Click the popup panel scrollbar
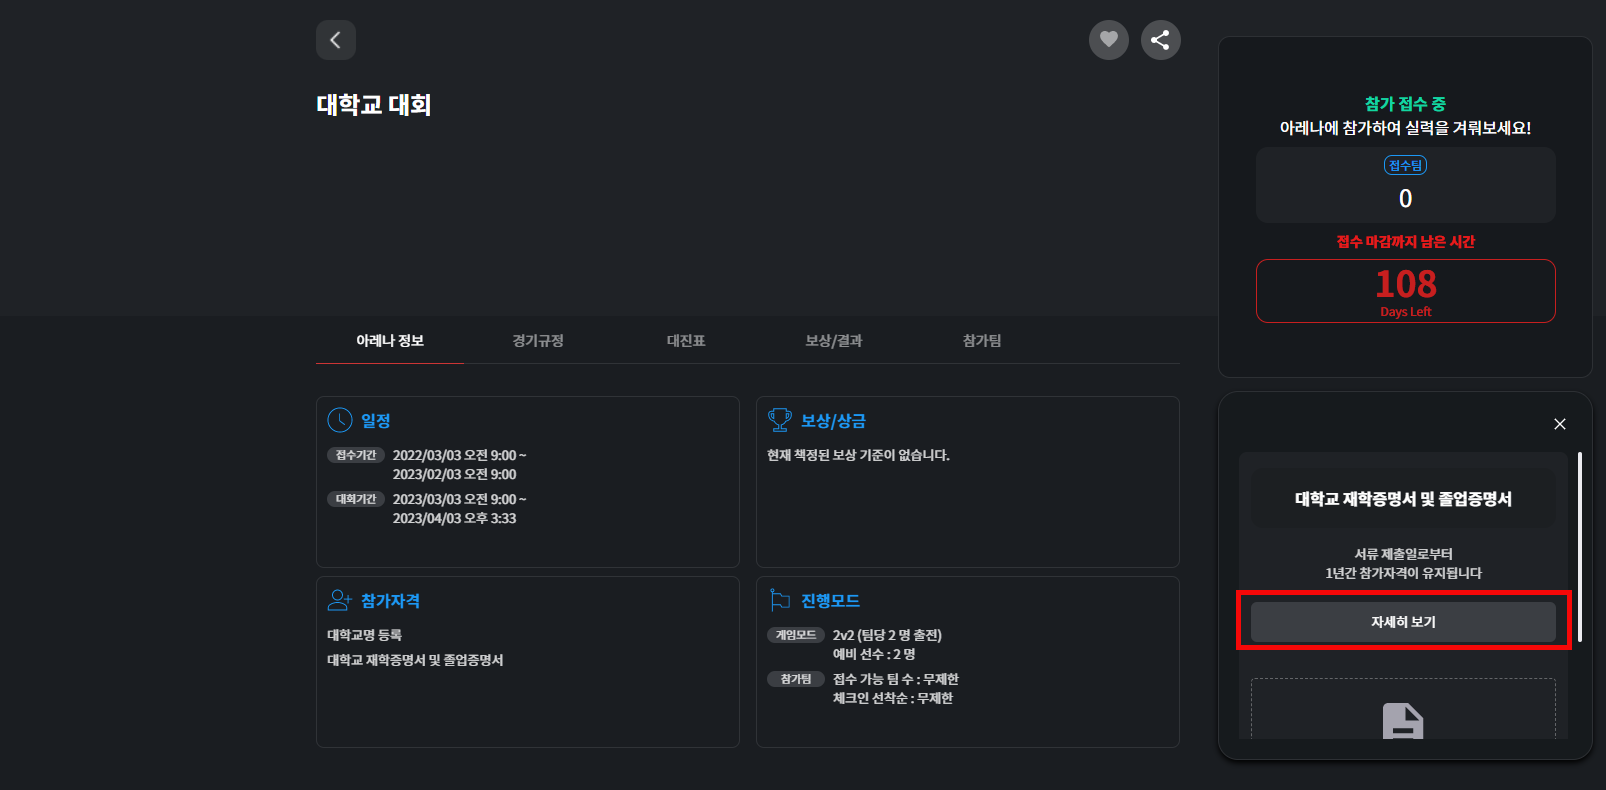 [x=1579, y=547]
